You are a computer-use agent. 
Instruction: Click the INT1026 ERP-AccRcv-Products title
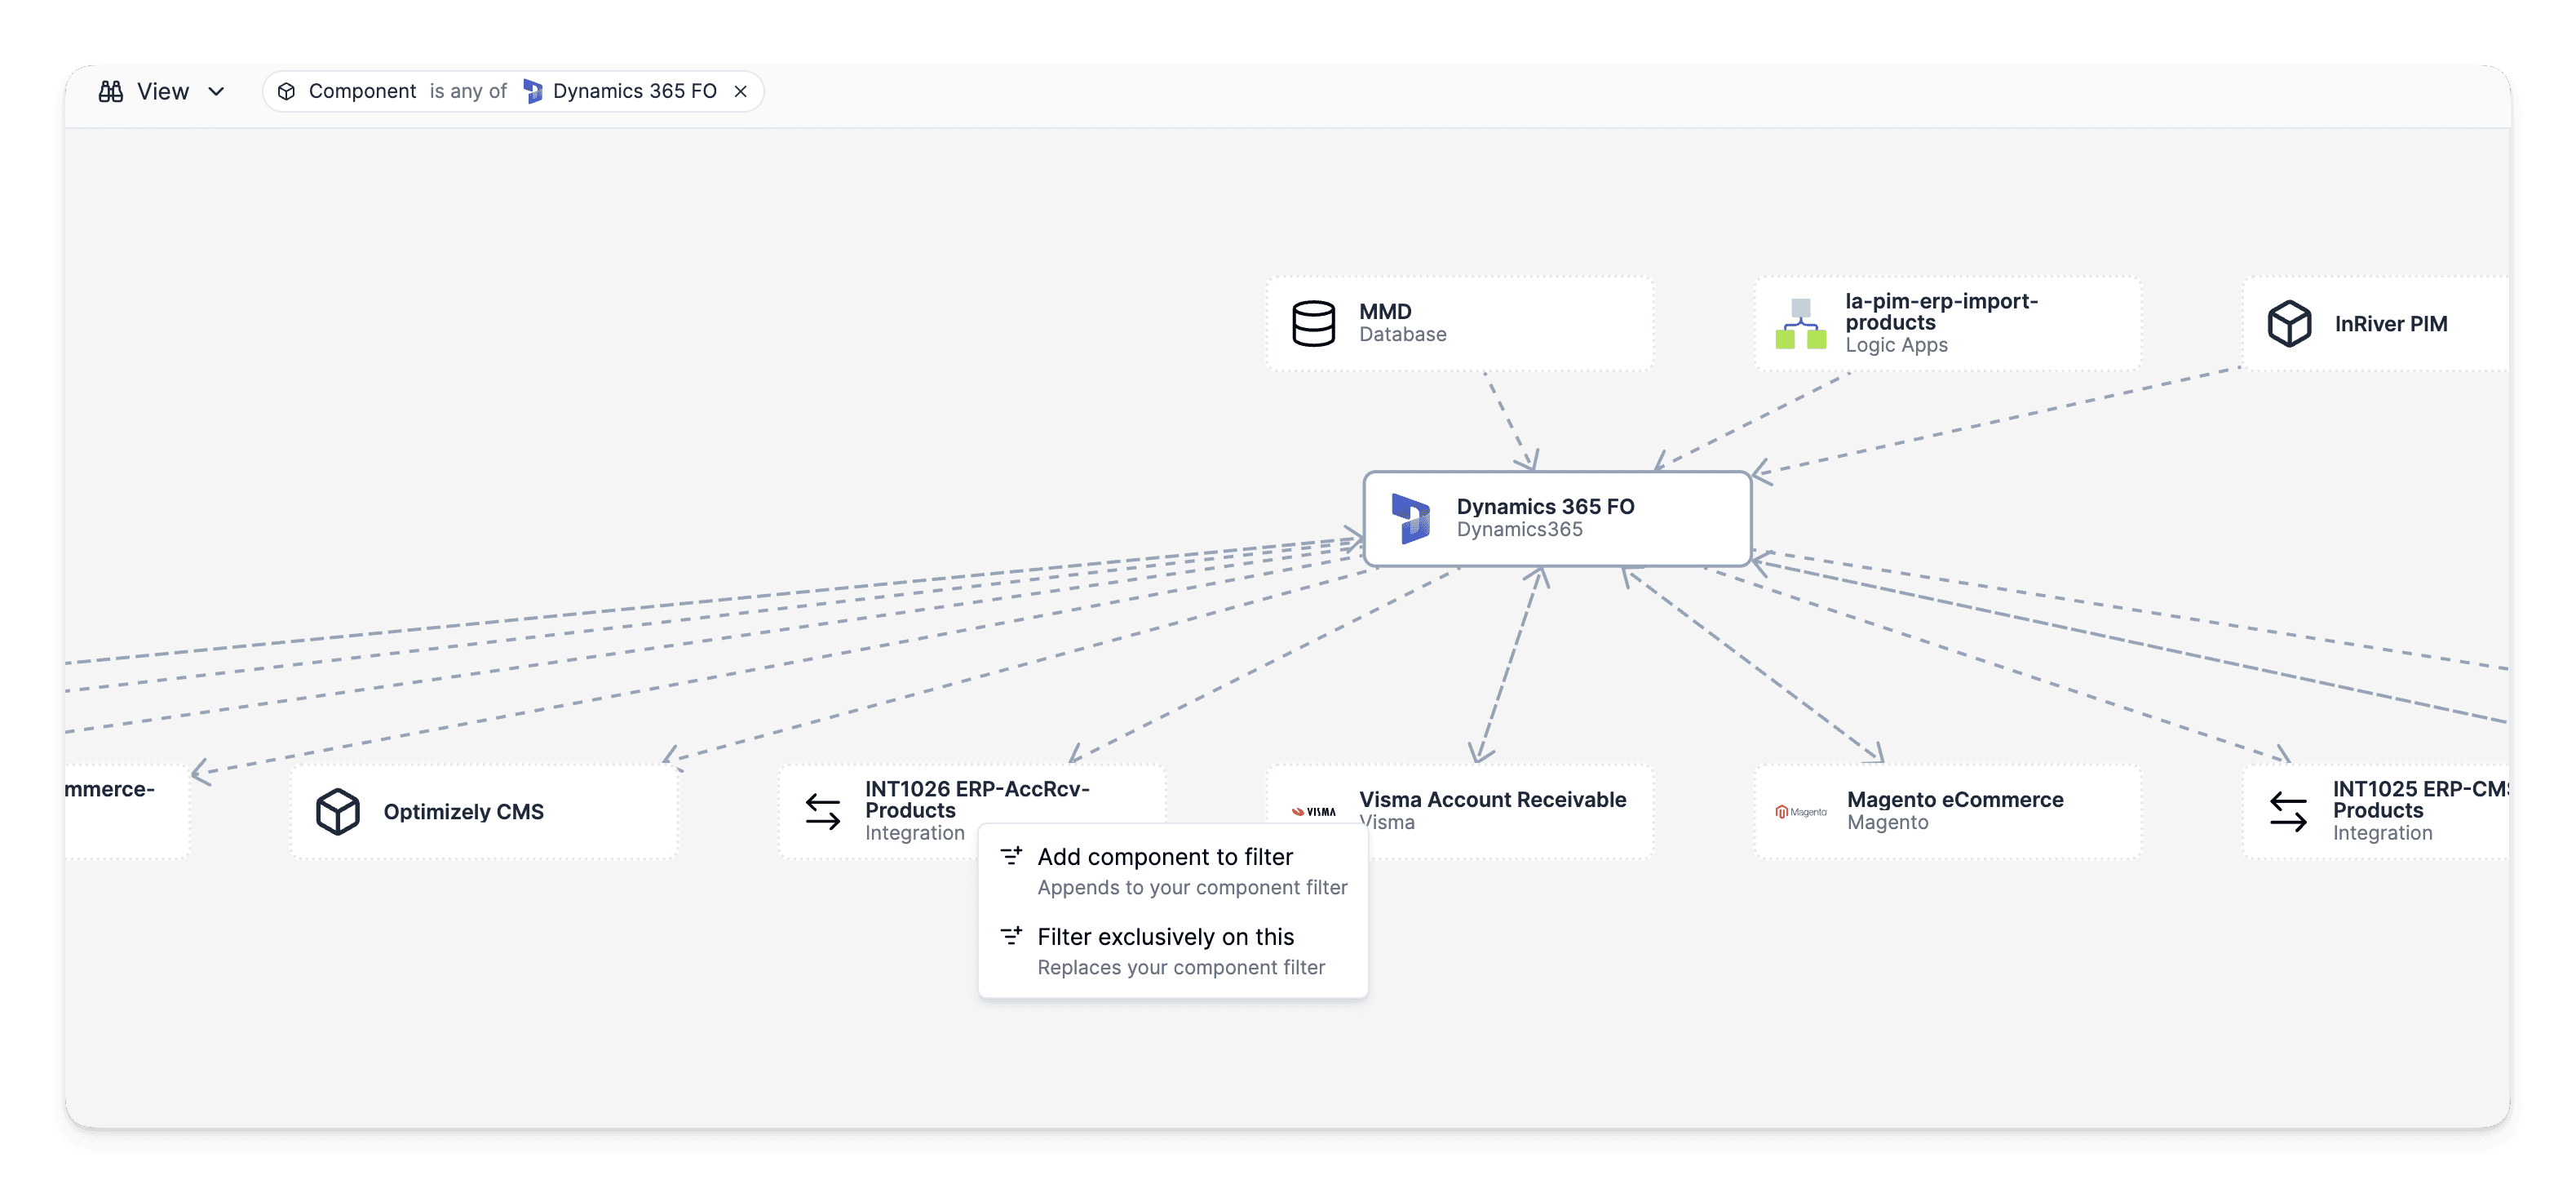(x=977, y=799)
